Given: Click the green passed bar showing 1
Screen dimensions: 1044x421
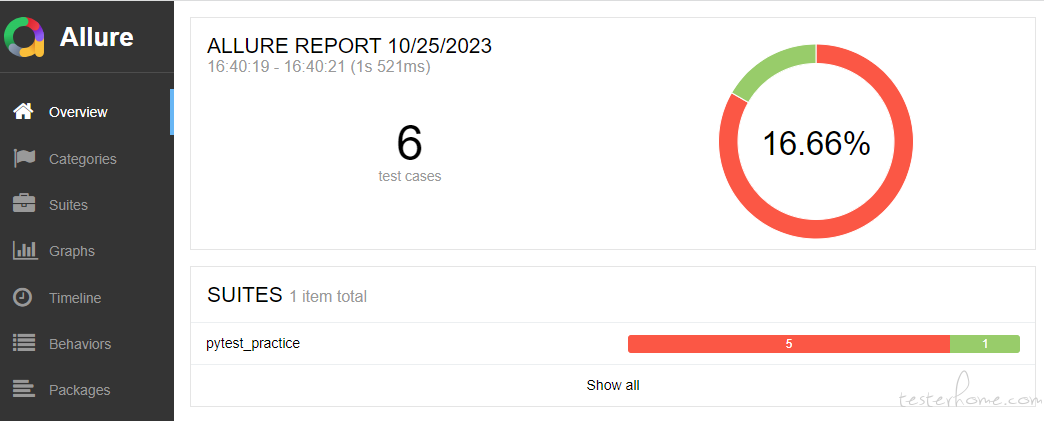Looking at the screenshot, I should tap(984, 344).
